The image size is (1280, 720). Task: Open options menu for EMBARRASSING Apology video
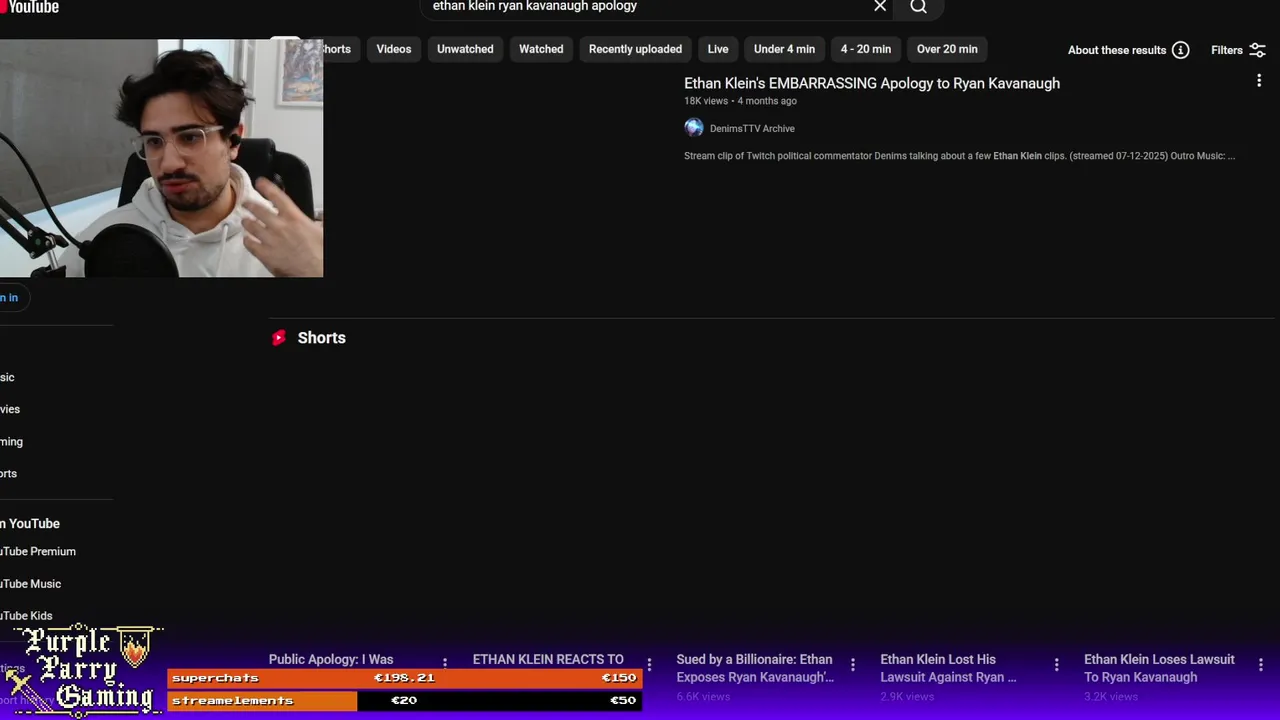pos(1259,81)
